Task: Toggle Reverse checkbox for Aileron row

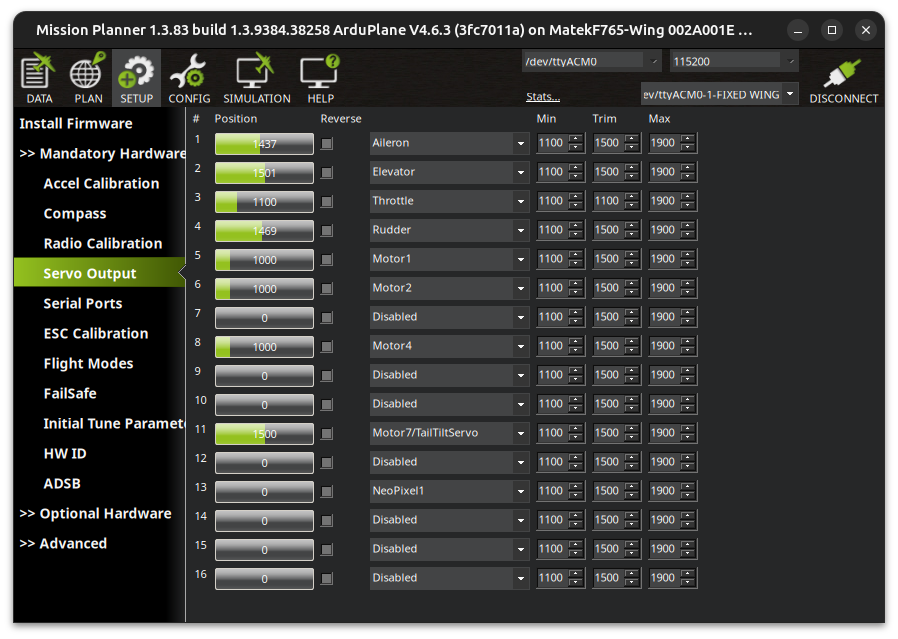Action: (326, 144)
